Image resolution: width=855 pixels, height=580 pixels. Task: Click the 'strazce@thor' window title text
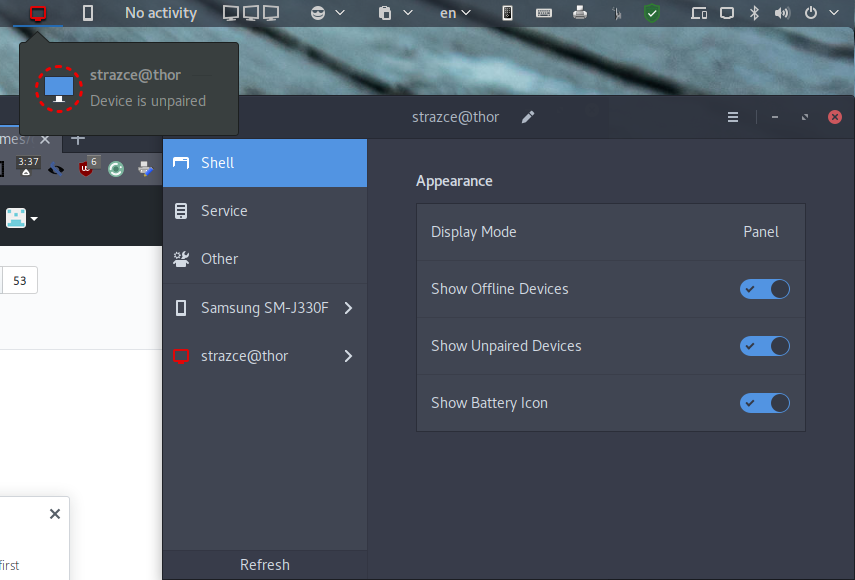coord(455,117)
